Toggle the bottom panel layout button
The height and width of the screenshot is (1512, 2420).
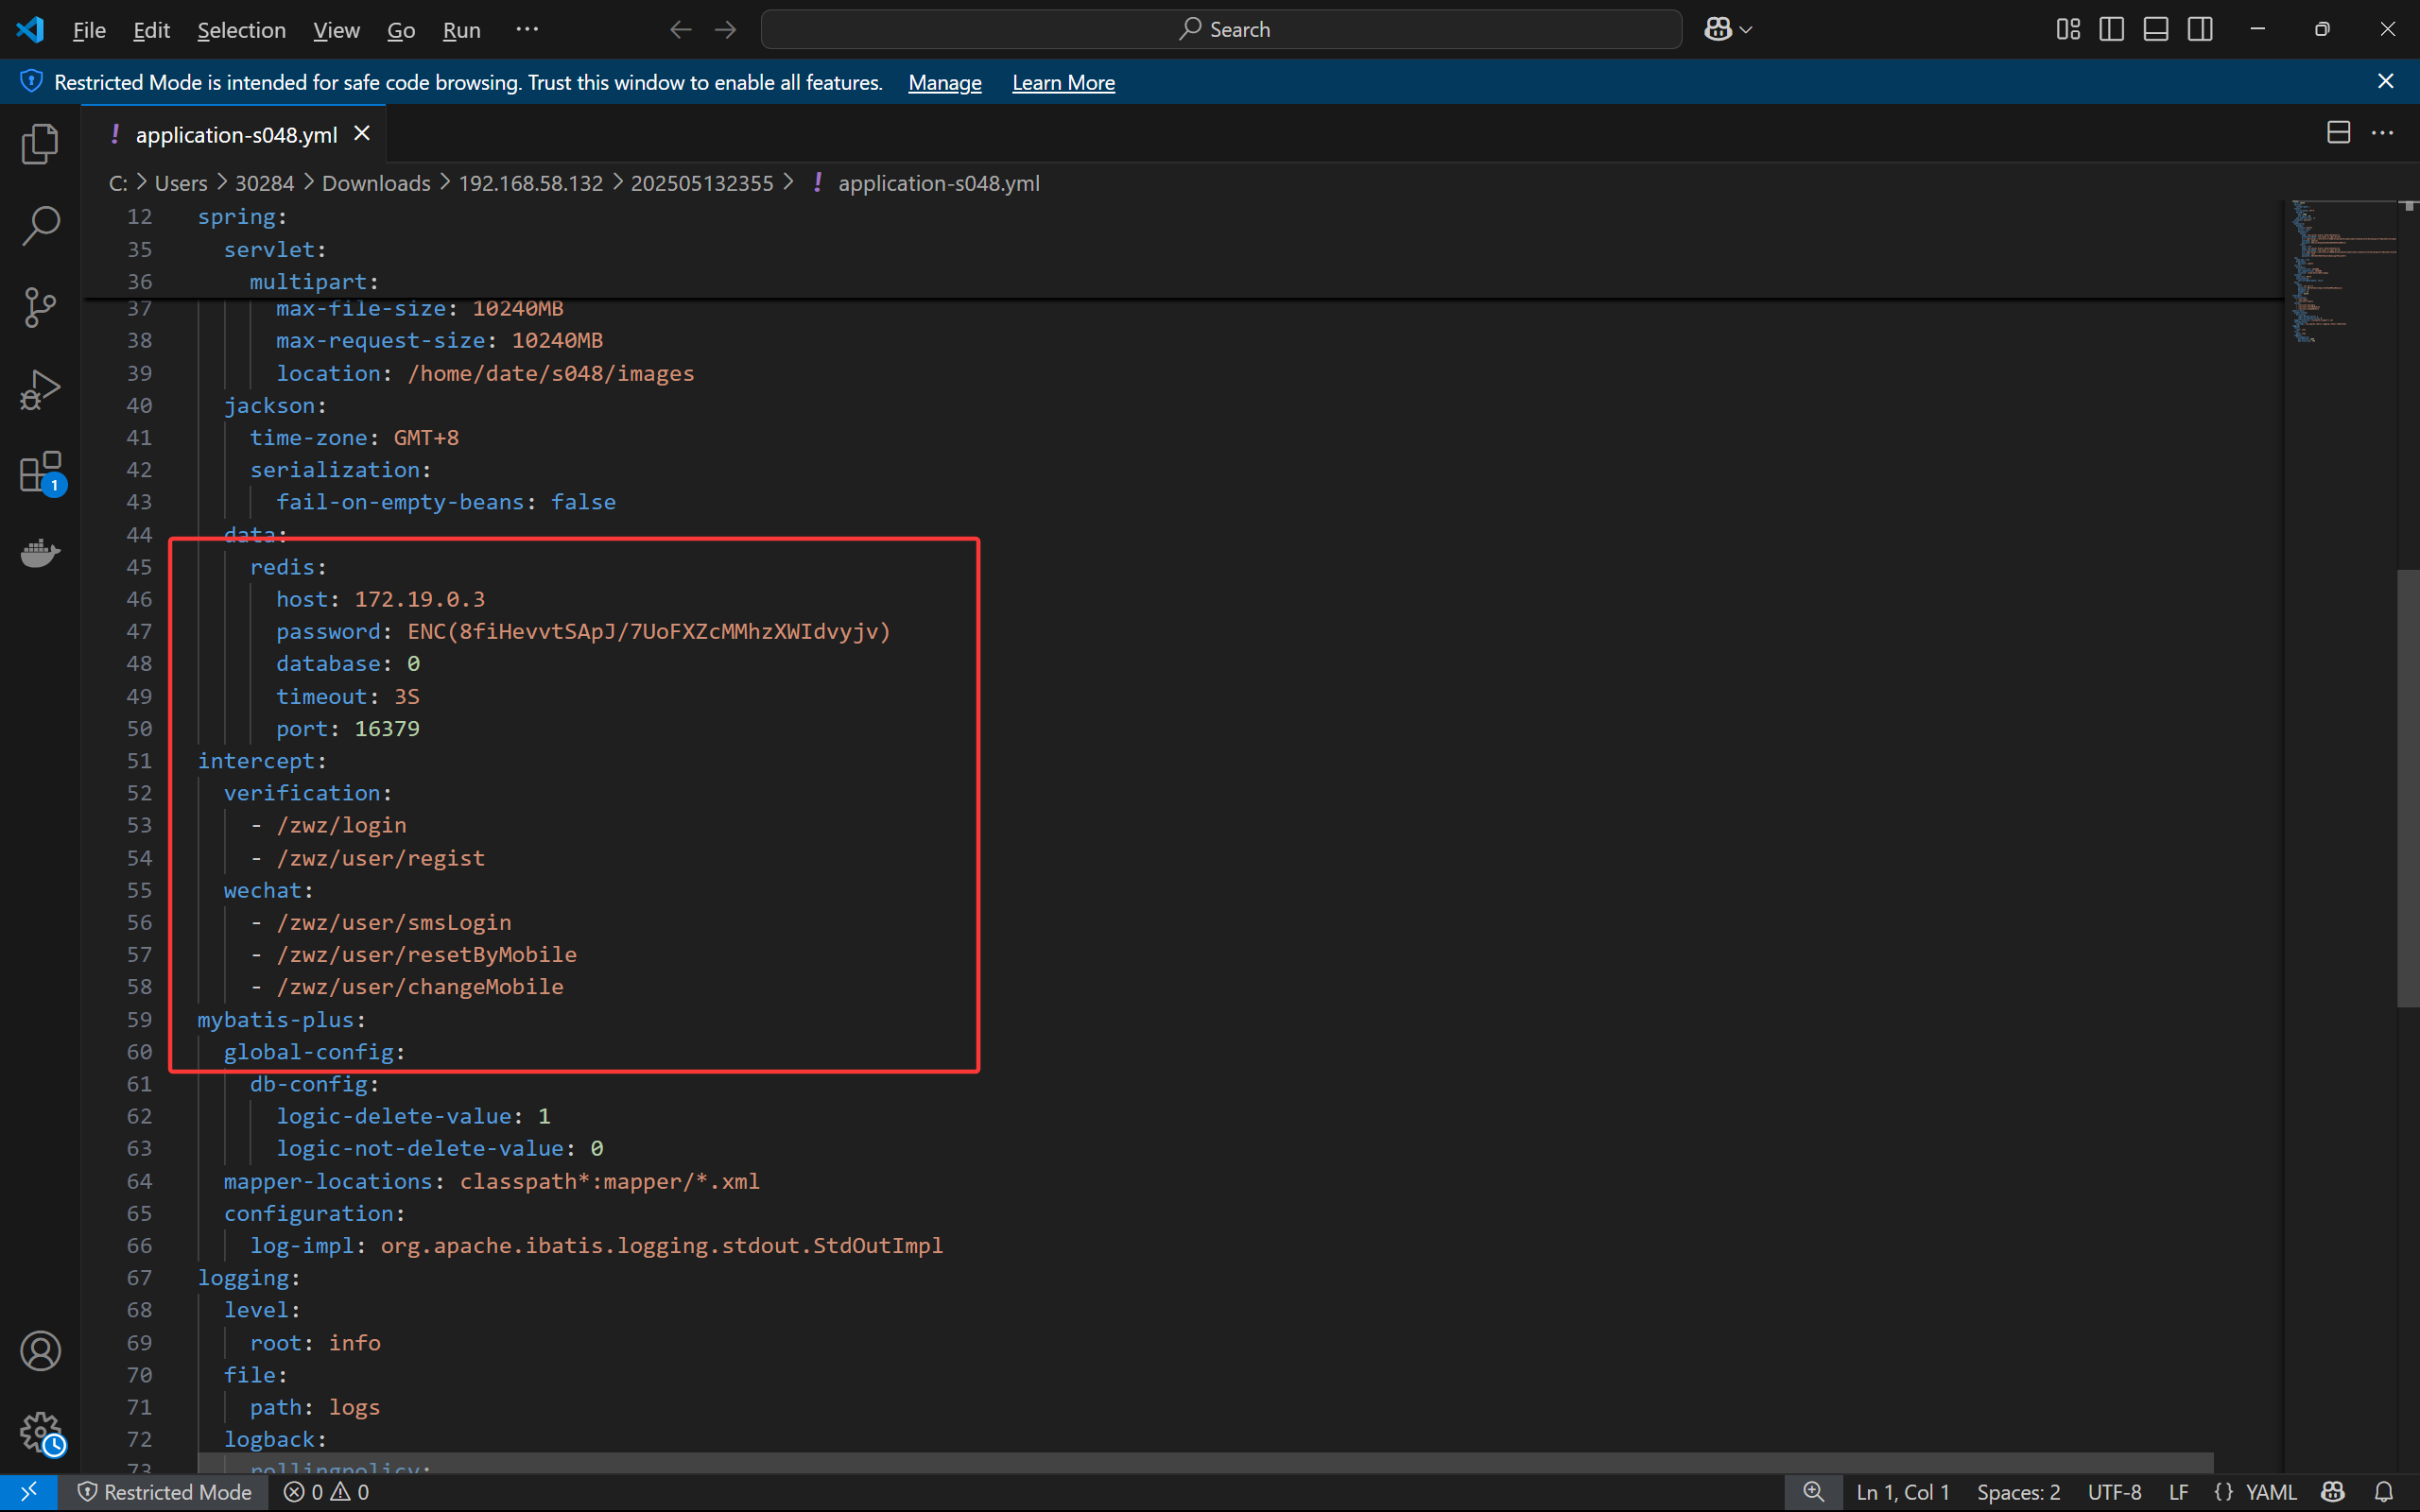click(x=2155, y=29)
